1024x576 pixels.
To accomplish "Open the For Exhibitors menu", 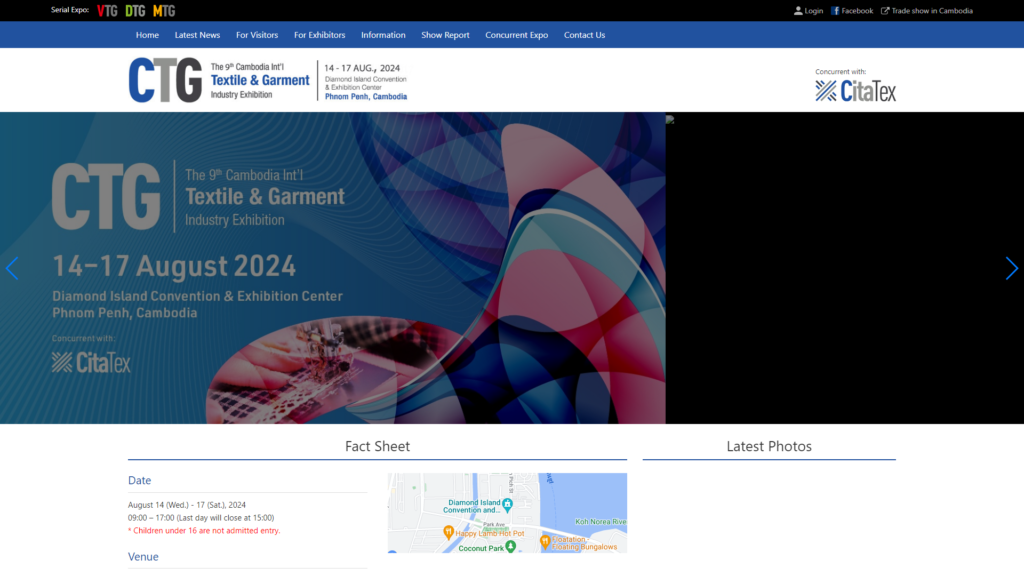I will [319, 35].
